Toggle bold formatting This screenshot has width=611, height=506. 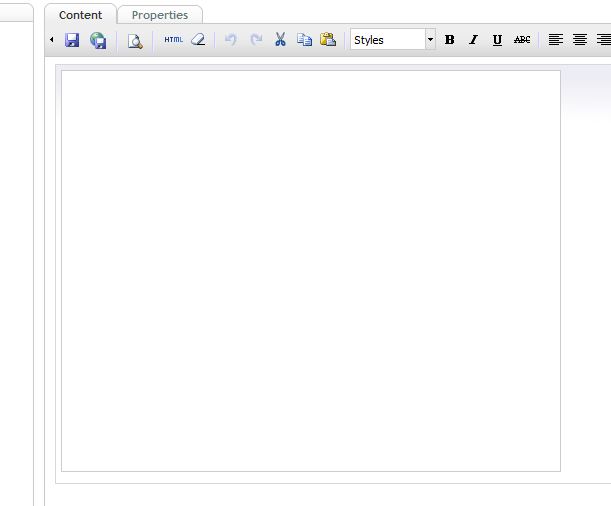tap(449, 40)
